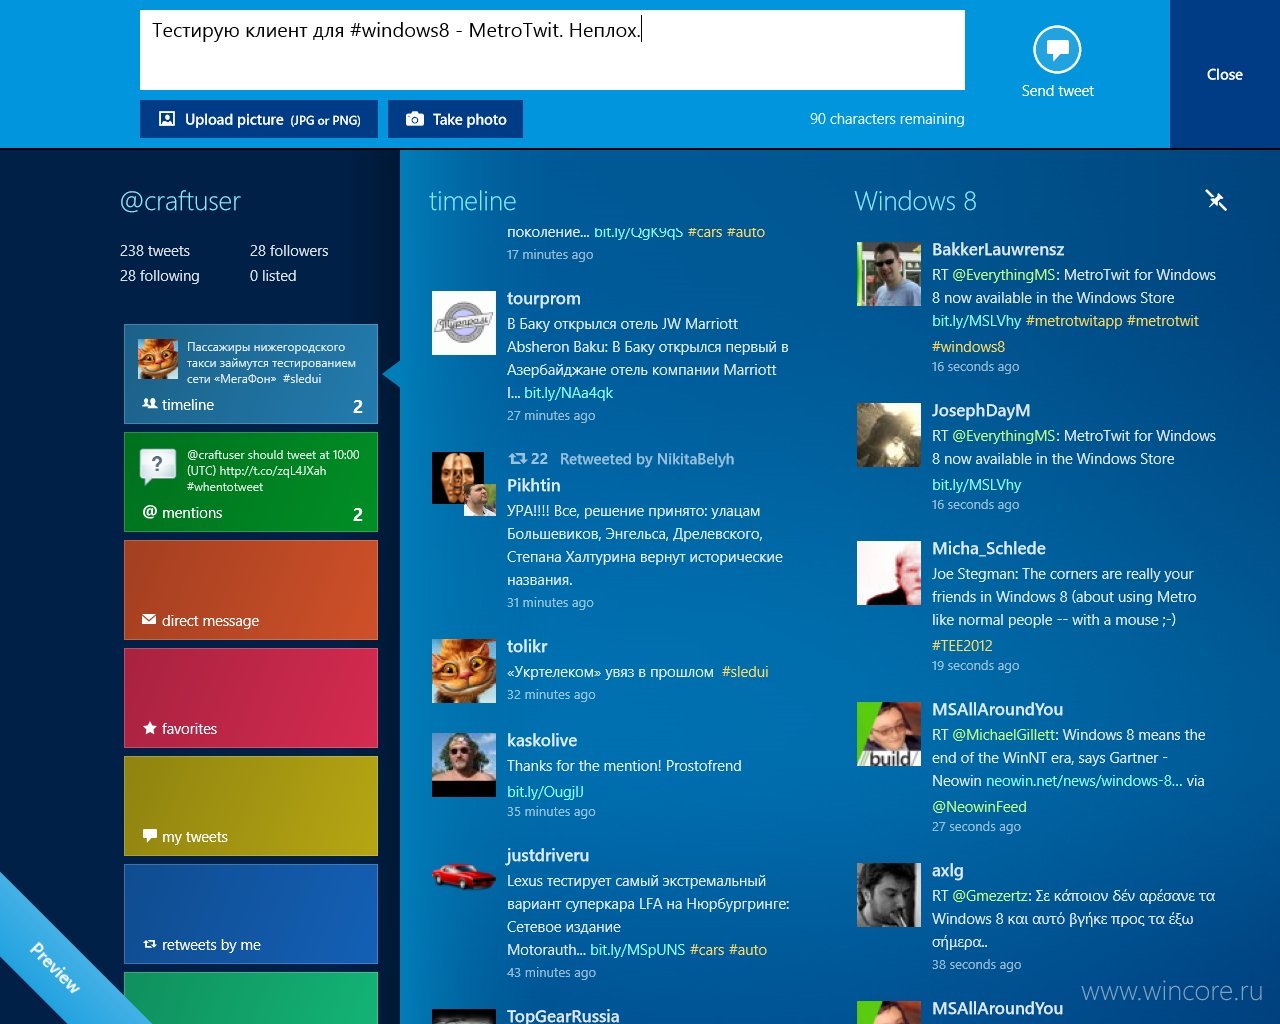Click the #metrotwit hashtag
Screen dimensions: 1280x1024
1163,321
